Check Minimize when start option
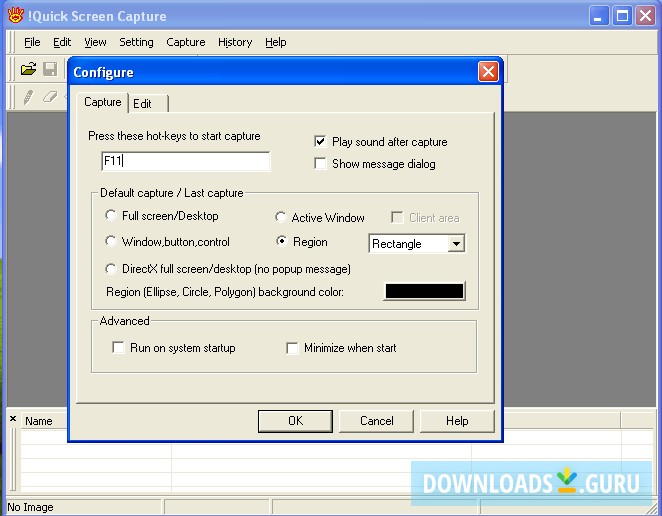 (x=292, y=348)
